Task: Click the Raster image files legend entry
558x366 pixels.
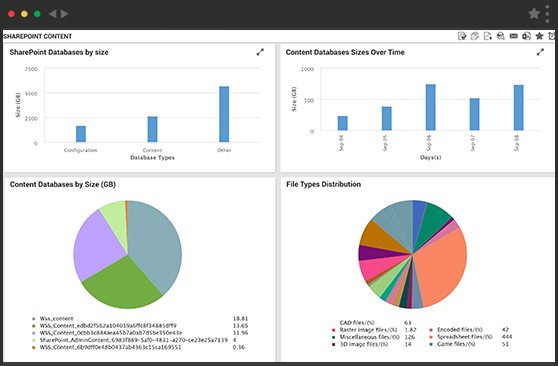Action: click(x=368, y=330)
